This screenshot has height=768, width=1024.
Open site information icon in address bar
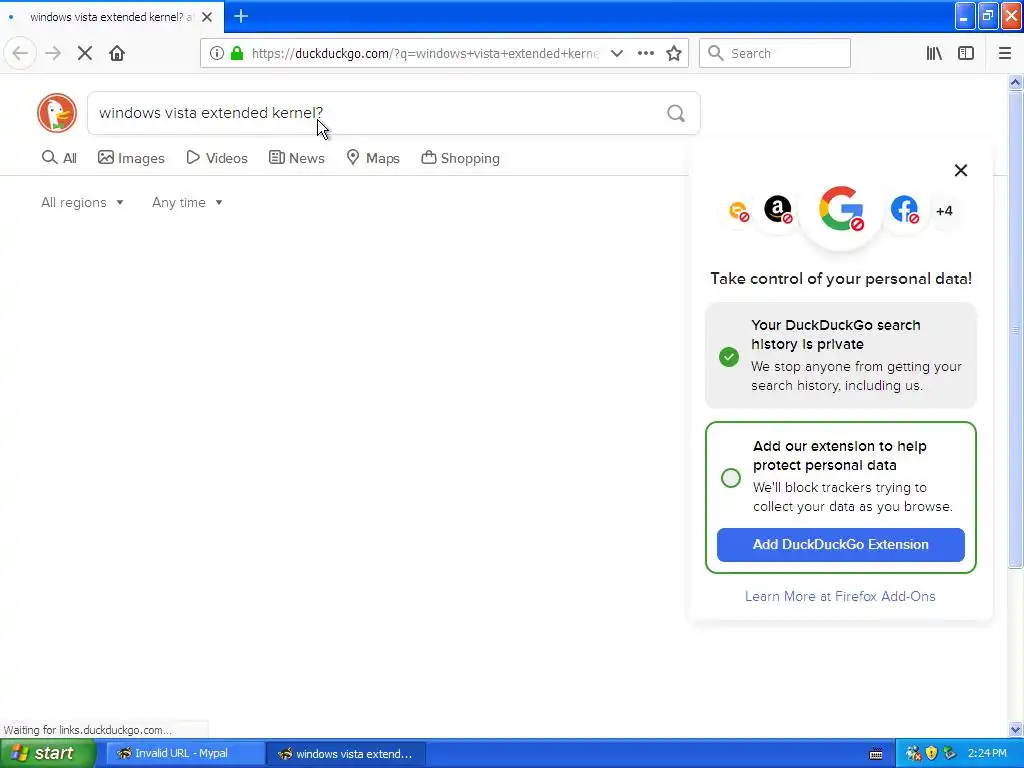pyautogui.click(x=217, y=53)
